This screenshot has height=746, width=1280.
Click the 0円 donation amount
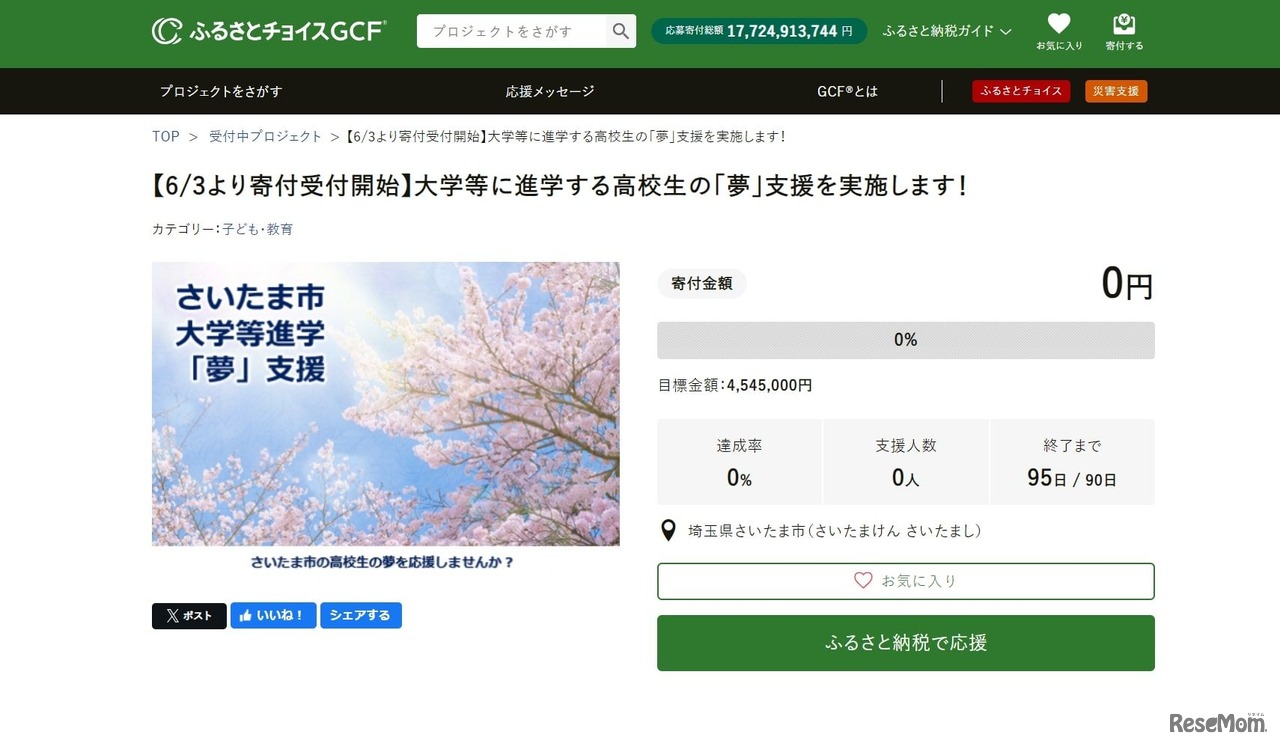1127,284
